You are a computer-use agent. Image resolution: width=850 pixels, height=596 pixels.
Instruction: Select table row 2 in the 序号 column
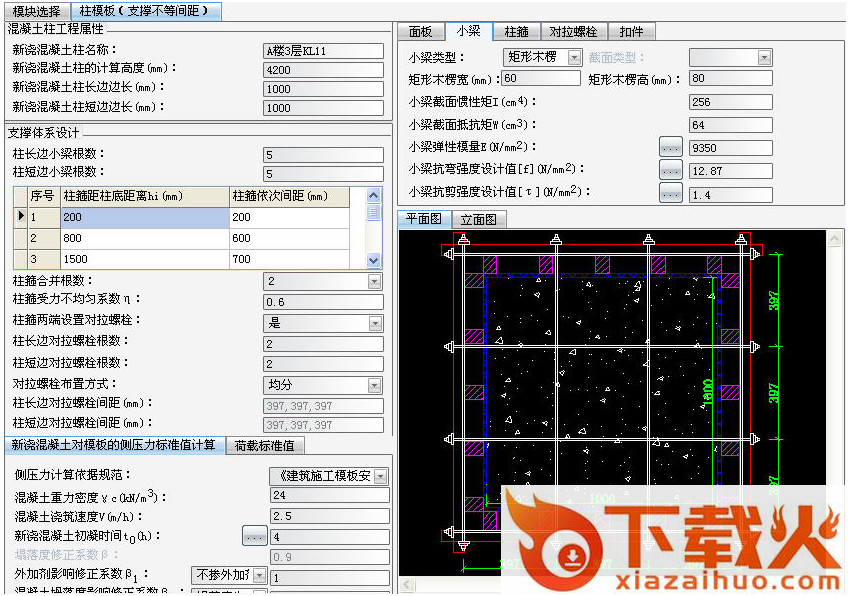pyautogui.click(x=40, y=239)
